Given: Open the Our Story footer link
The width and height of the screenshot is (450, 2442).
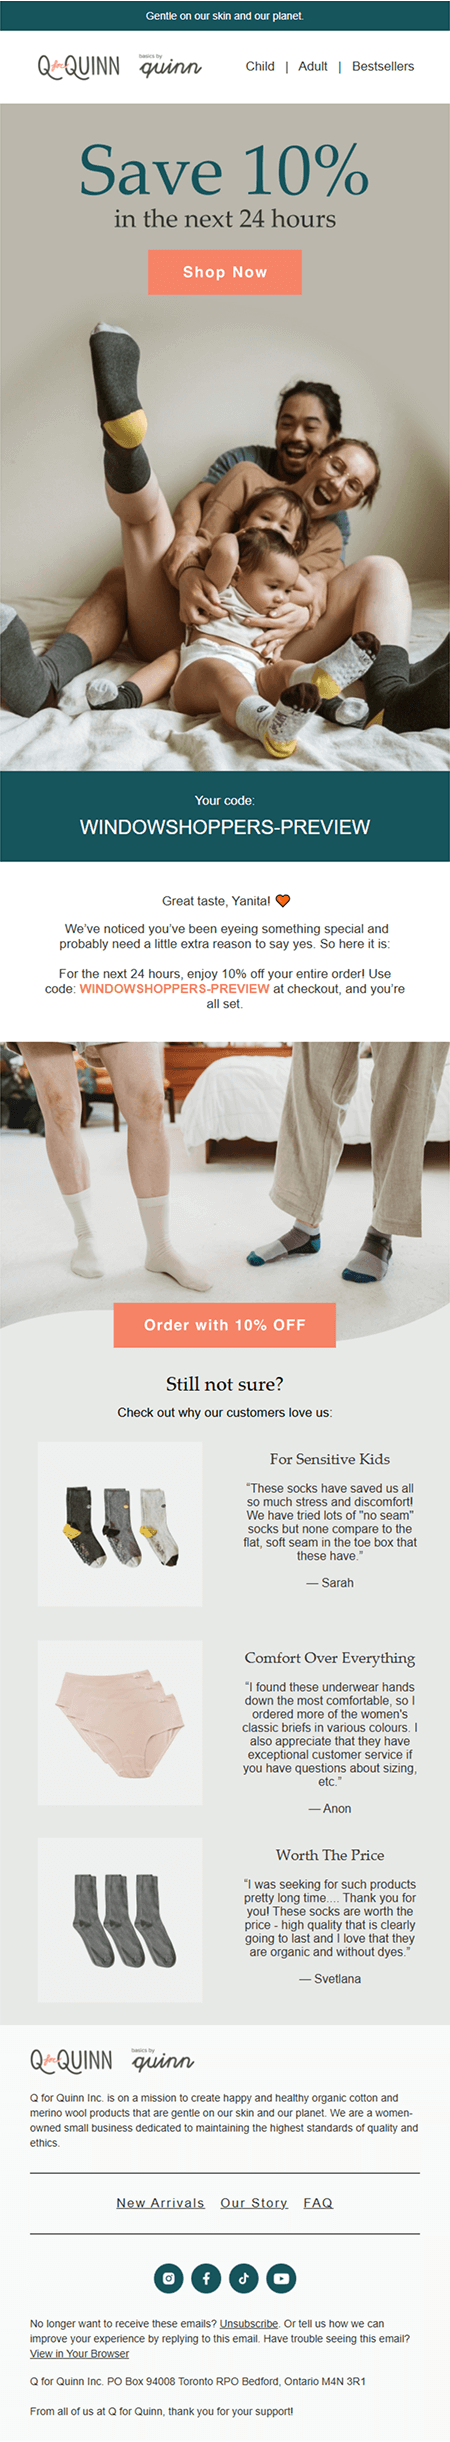Looking at the screenshot, I should coord(254,2202).
